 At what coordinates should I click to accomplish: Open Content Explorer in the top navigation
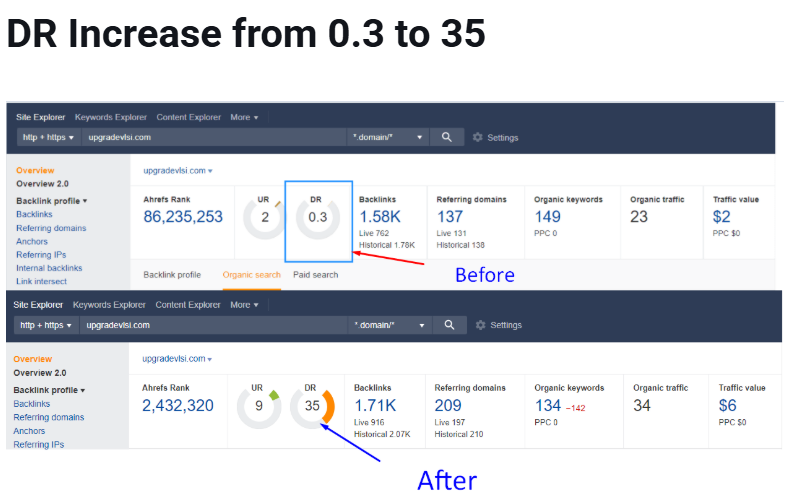click(x=189, y=117)
